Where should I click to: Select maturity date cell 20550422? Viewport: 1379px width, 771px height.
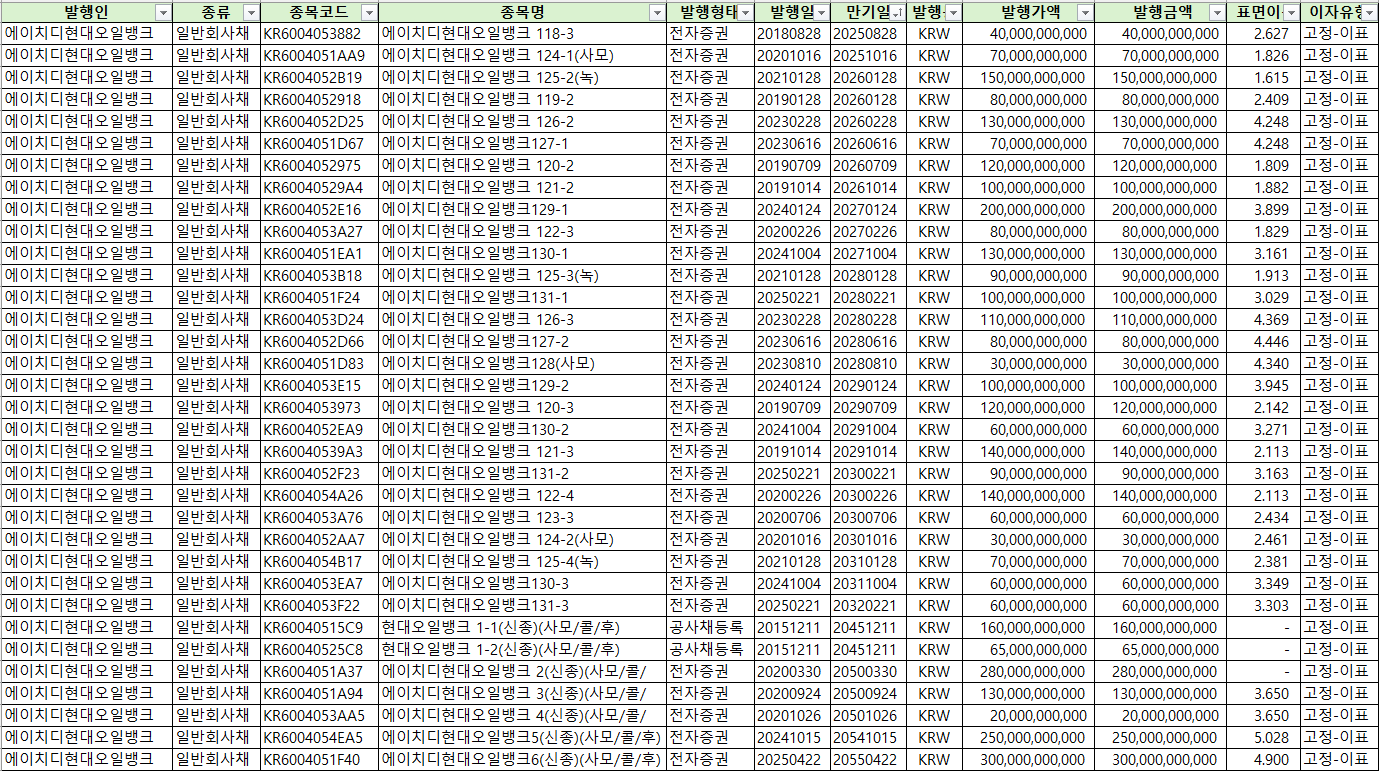tap(868, 759)
